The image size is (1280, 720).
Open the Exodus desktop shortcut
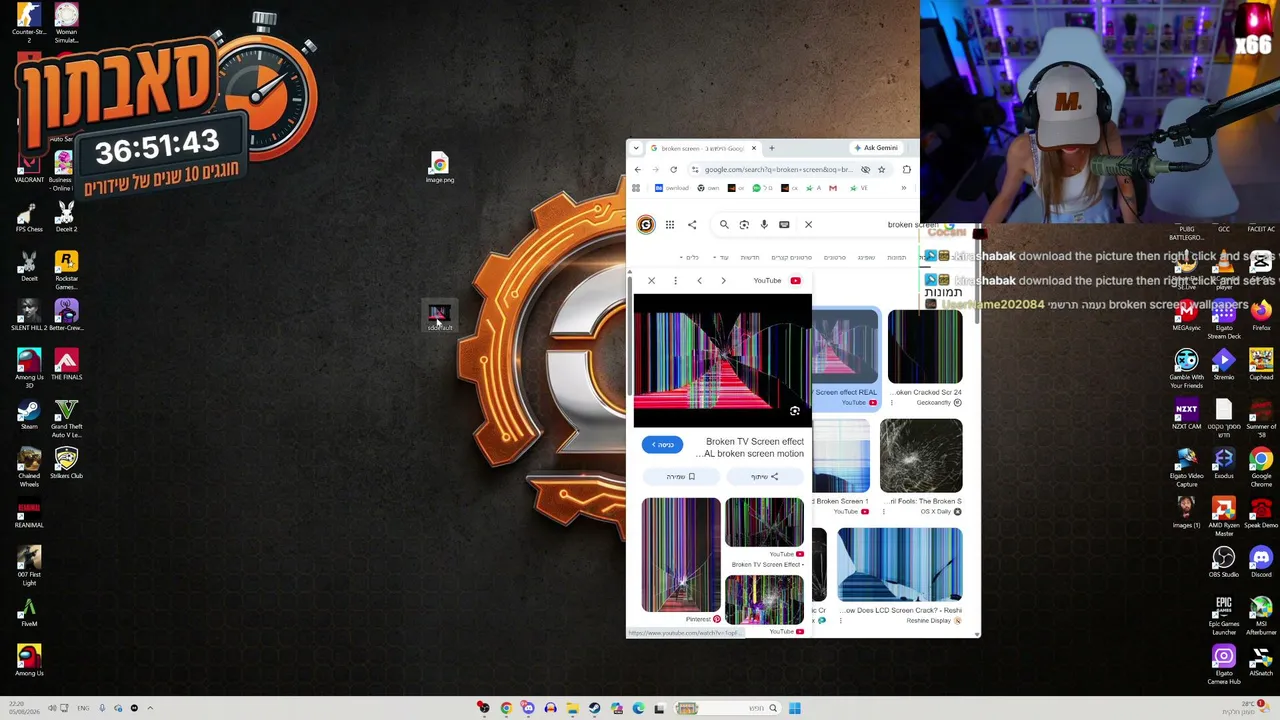coord(1224,463)
